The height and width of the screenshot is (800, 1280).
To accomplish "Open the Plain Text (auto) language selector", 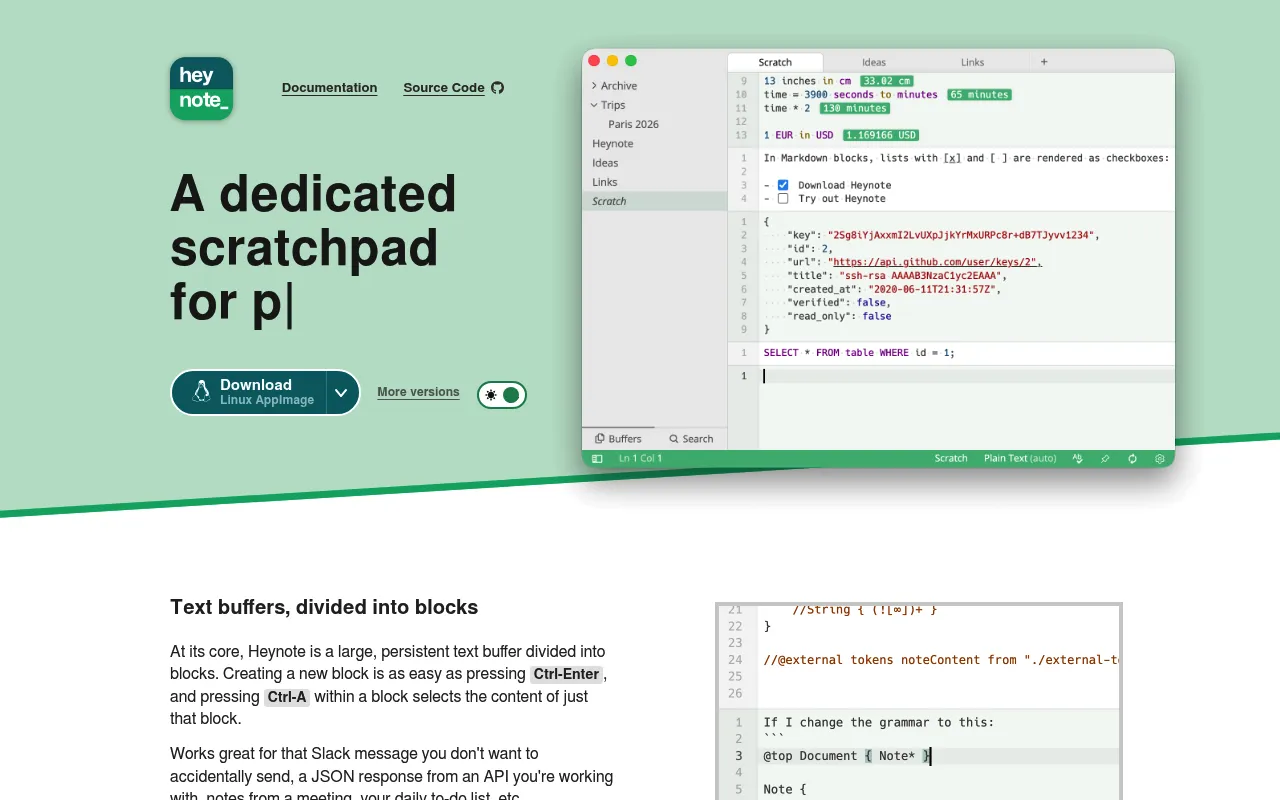I will point(1020,458).
